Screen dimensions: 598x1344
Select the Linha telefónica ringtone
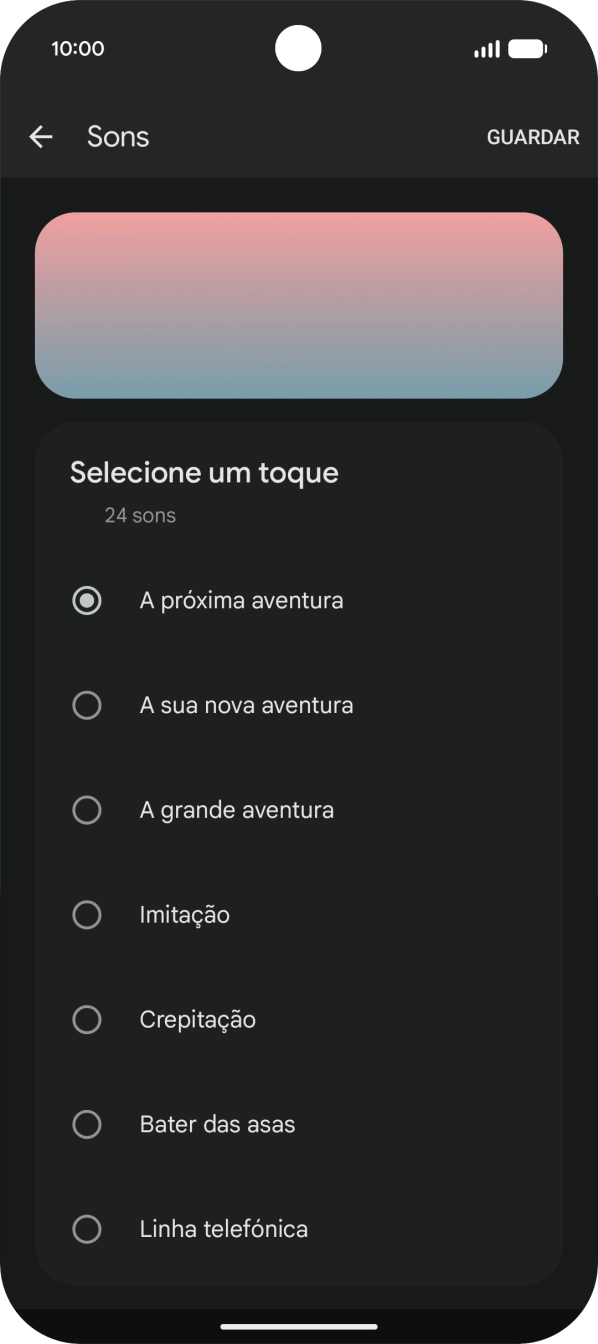87,1229
